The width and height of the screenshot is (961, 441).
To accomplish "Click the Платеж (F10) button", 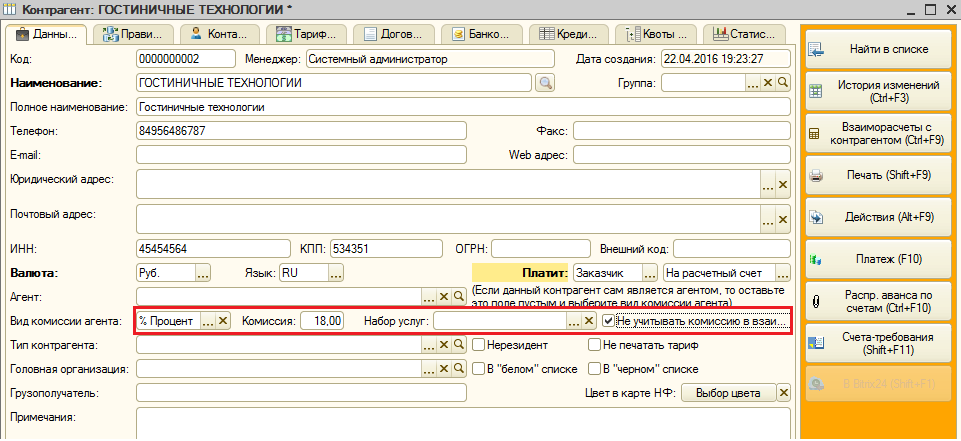I will [x=879, y=260].
